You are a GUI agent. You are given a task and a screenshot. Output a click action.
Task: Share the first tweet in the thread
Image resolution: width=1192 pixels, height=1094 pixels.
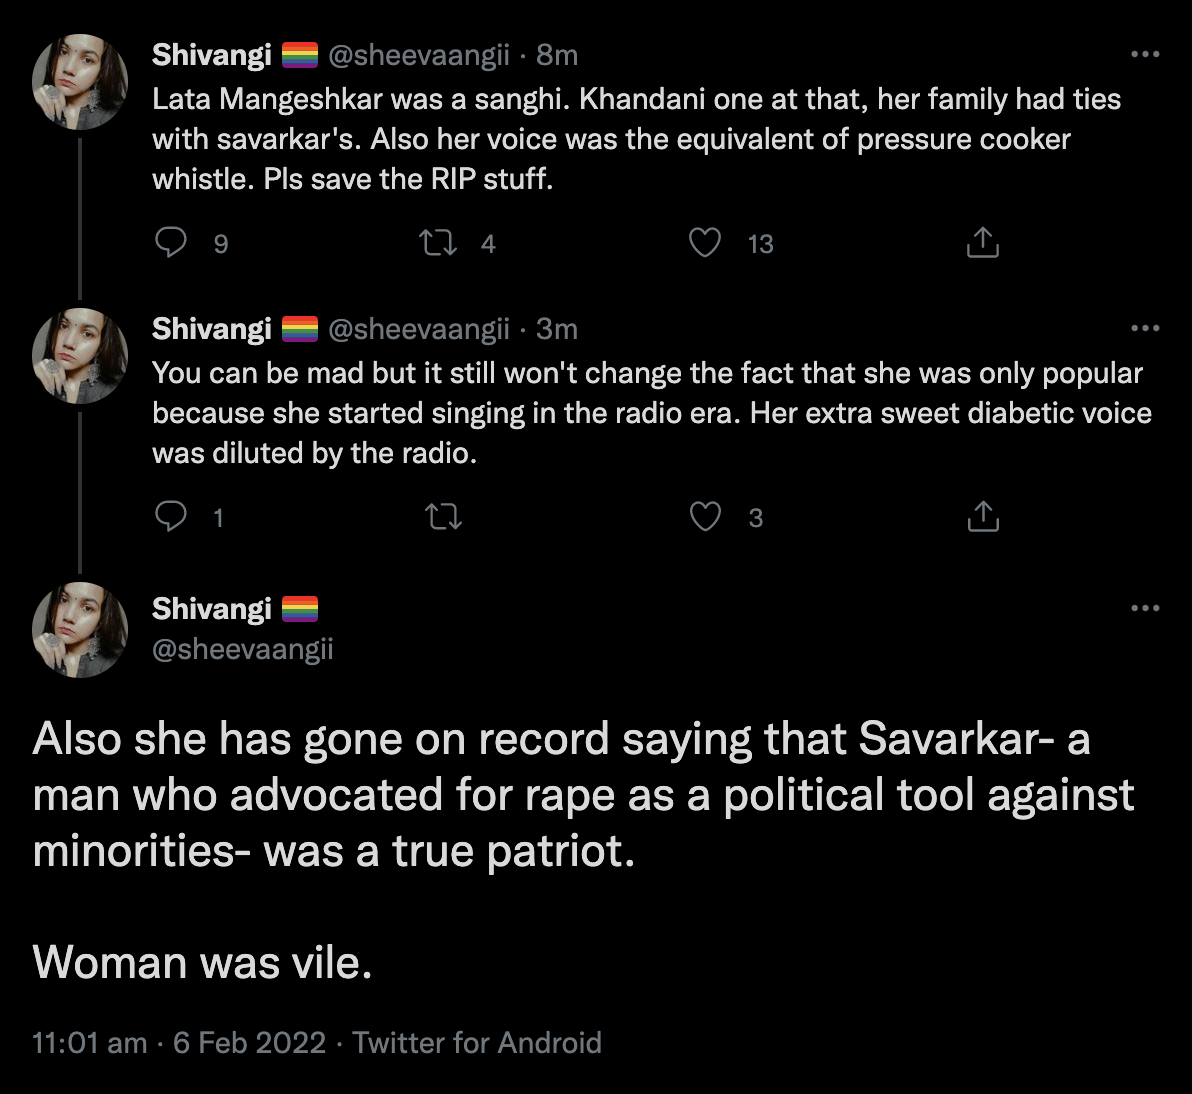click(983, 243)
